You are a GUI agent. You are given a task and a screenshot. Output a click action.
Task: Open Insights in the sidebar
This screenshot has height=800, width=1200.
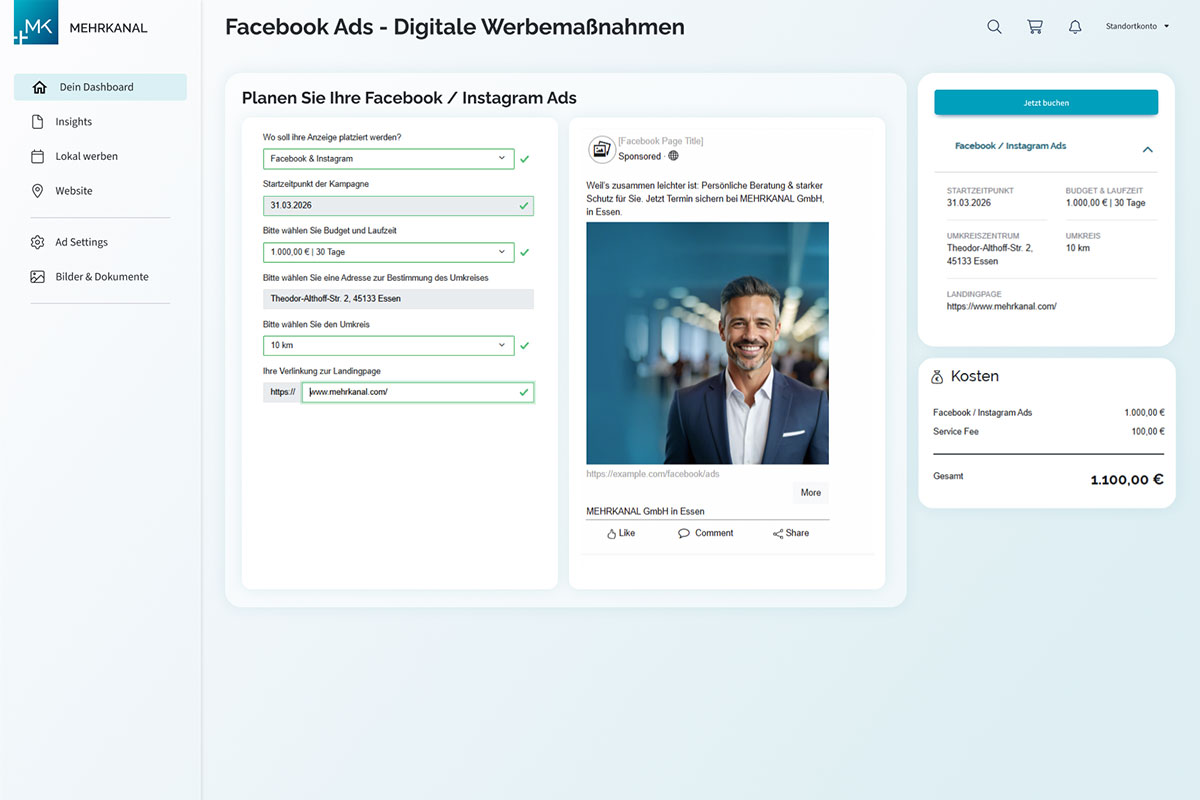(73, 122)
